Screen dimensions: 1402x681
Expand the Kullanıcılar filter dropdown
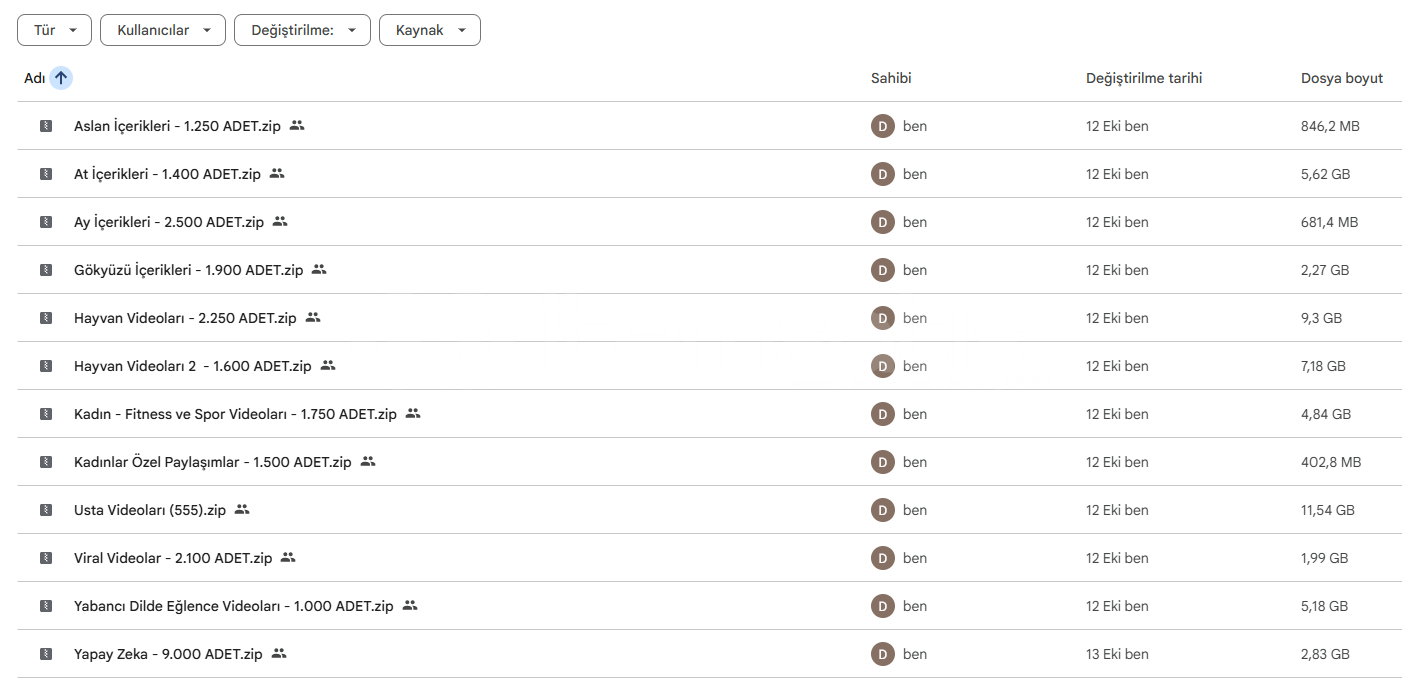click(x=163, y=30)
